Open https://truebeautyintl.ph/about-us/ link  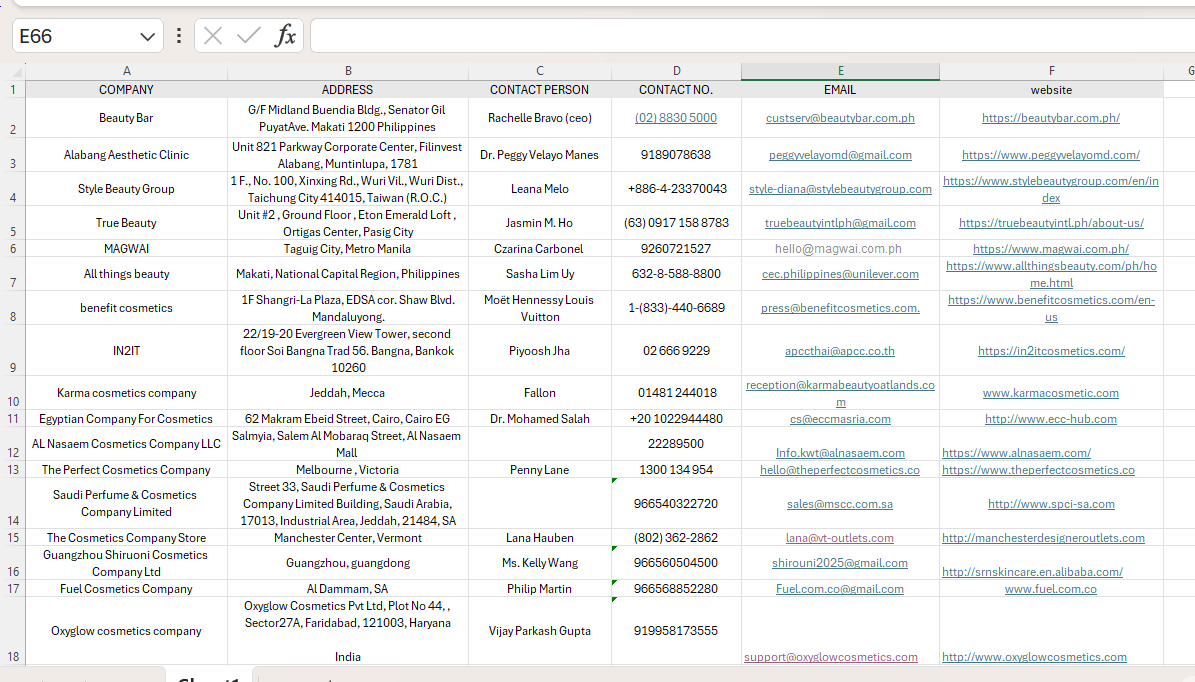1051,223
